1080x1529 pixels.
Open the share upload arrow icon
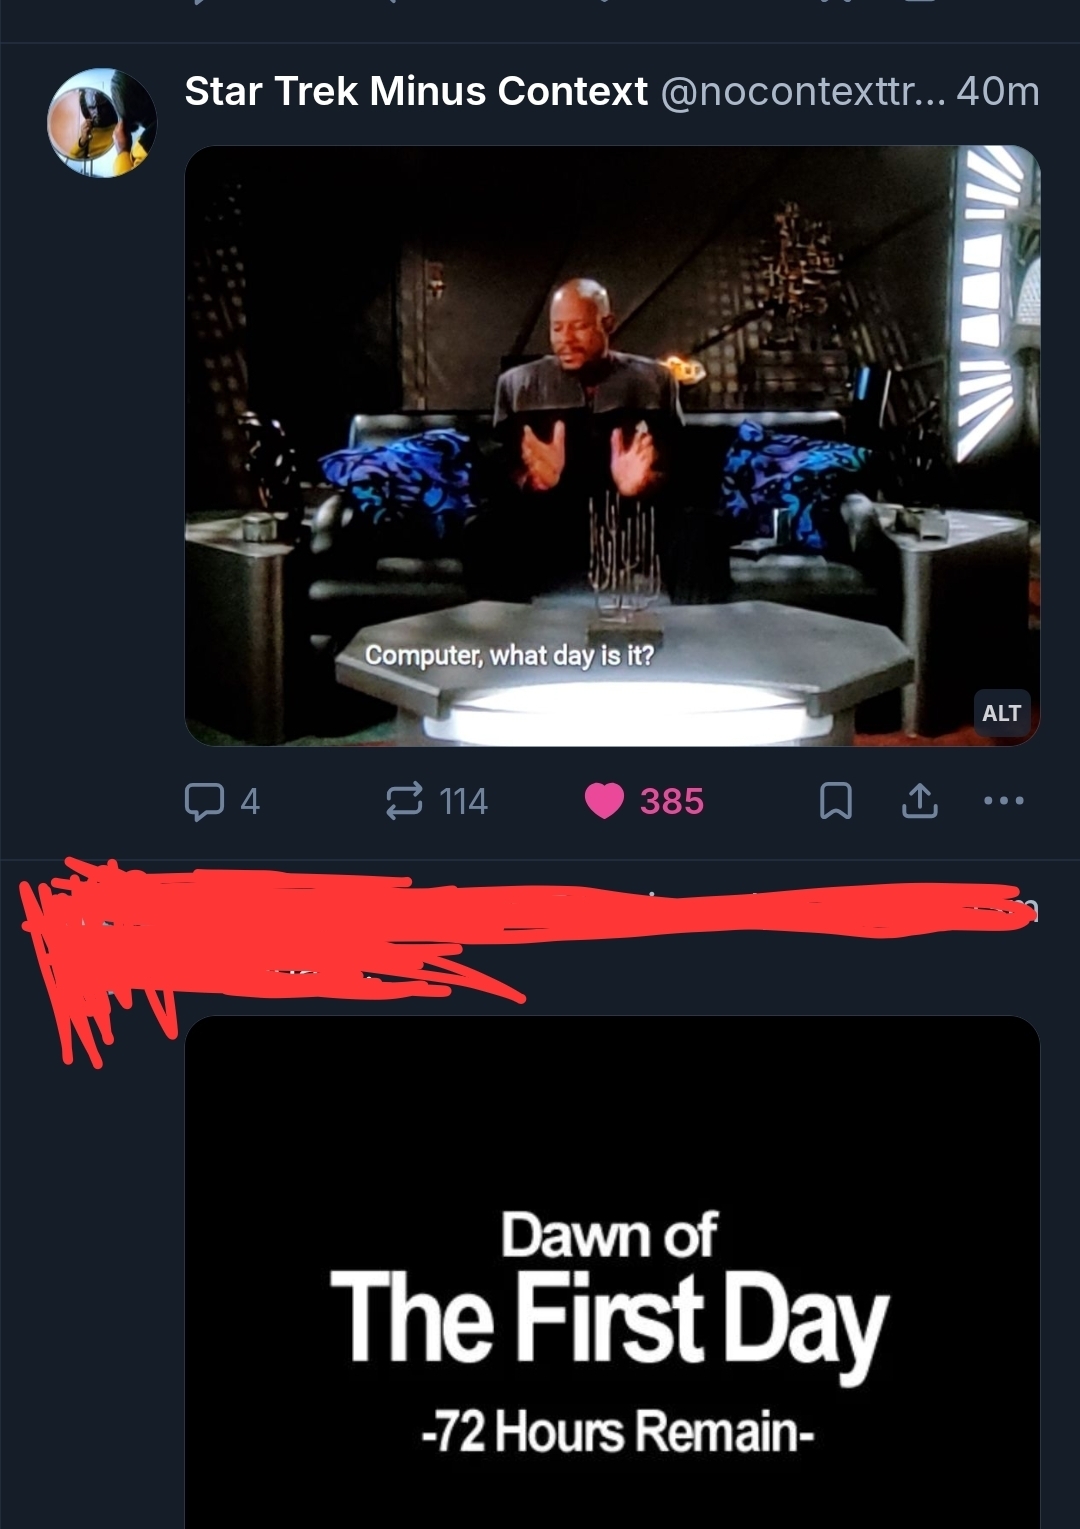[920, 800]
